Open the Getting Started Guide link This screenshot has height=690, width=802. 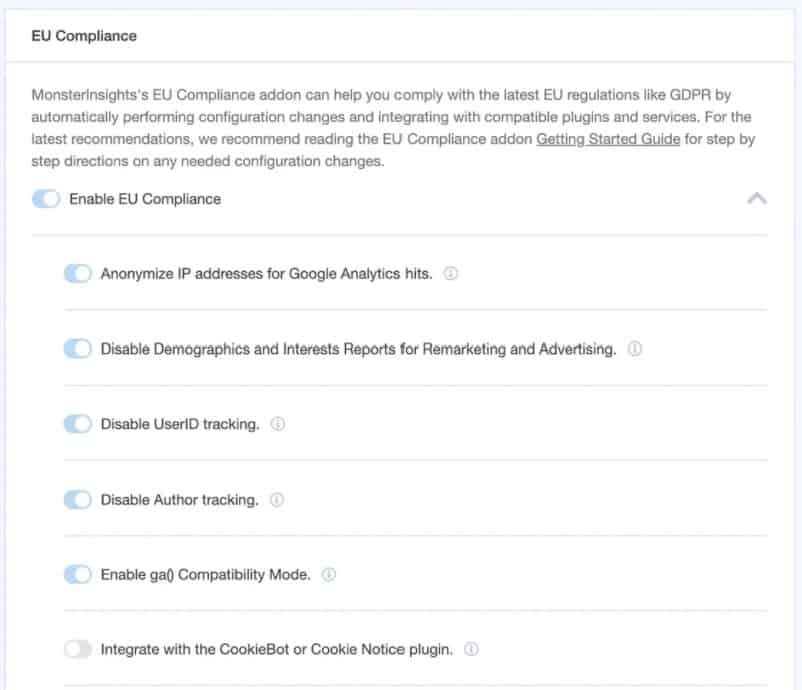click(x=608, y=139)
